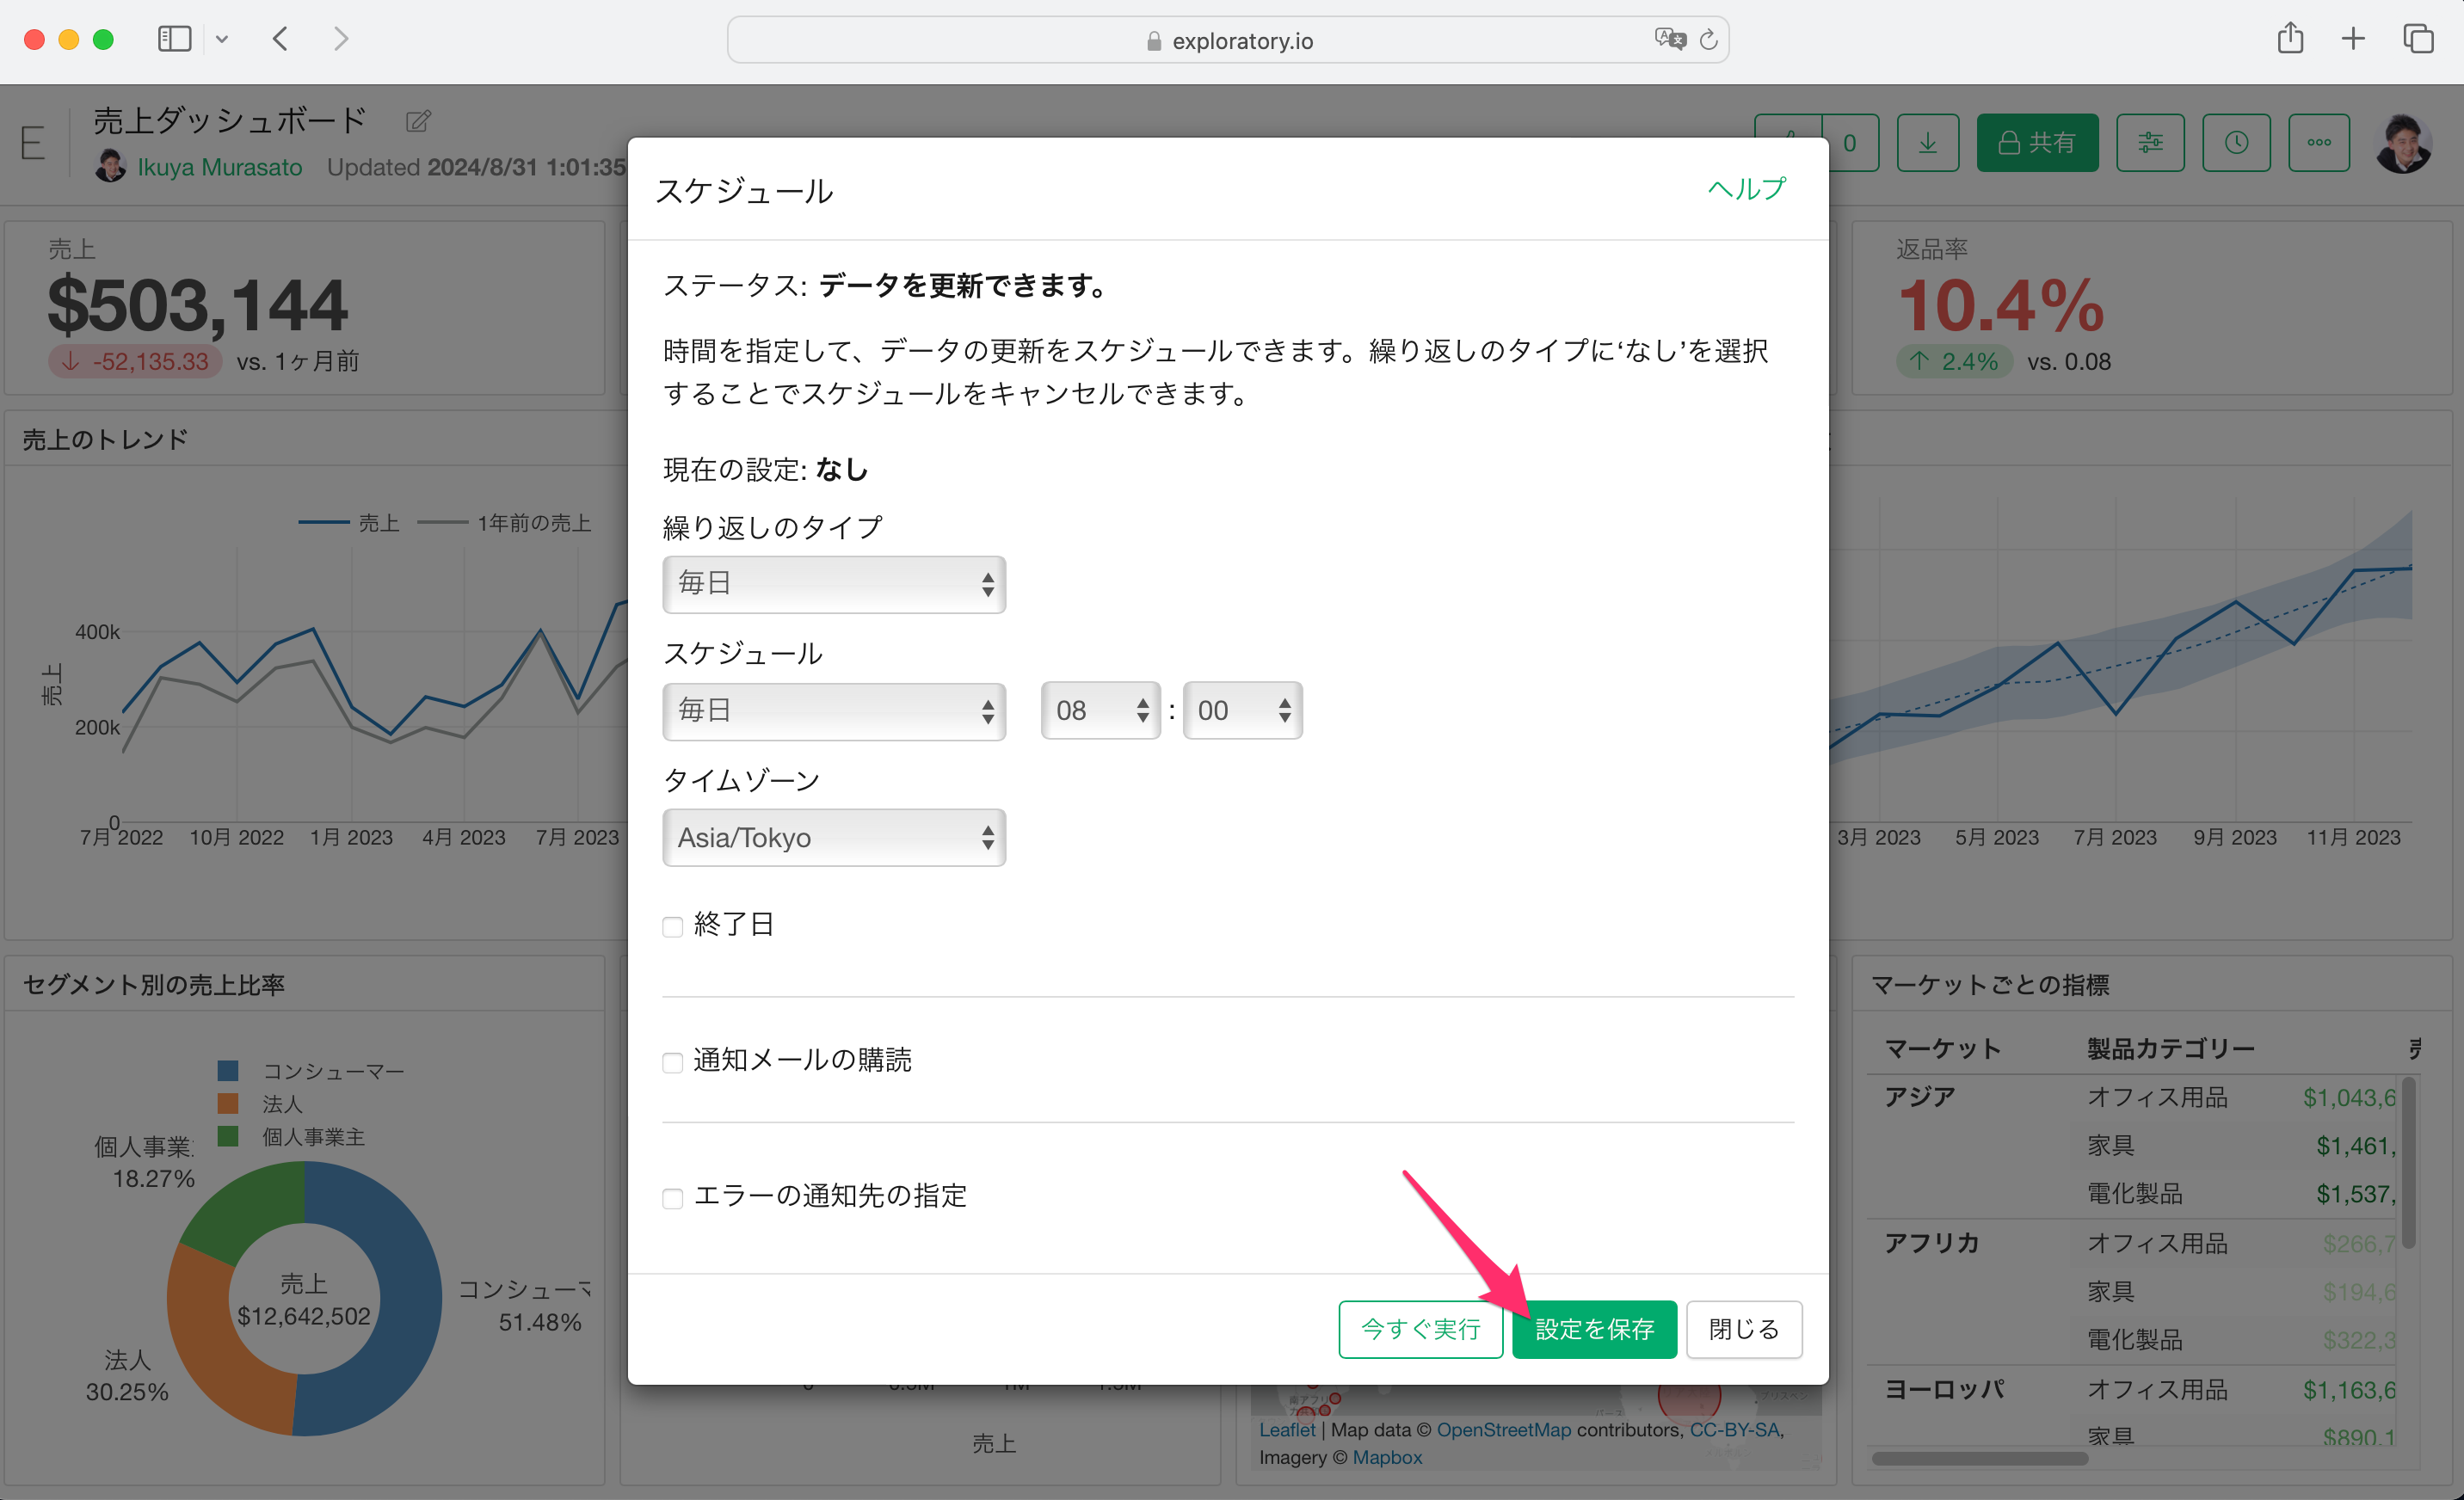The image size is (2464, 1500).
Task: Open the 繰り返しのタイプ dropdown
Action: pos(833,584)
